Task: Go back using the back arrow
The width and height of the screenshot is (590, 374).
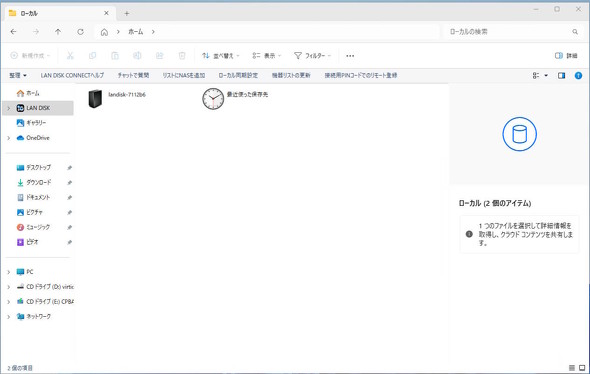Action: coord(14,32)
